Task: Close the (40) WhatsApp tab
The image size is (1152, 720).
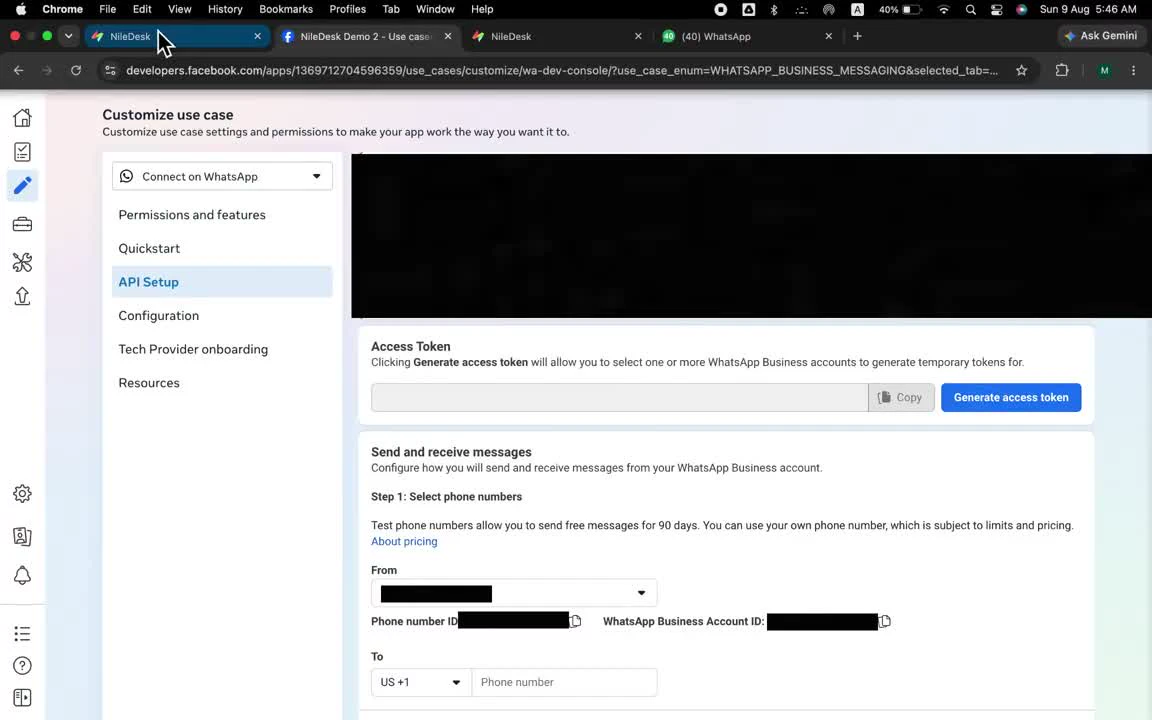Action: pyautogui.click(x=829, y=36)
